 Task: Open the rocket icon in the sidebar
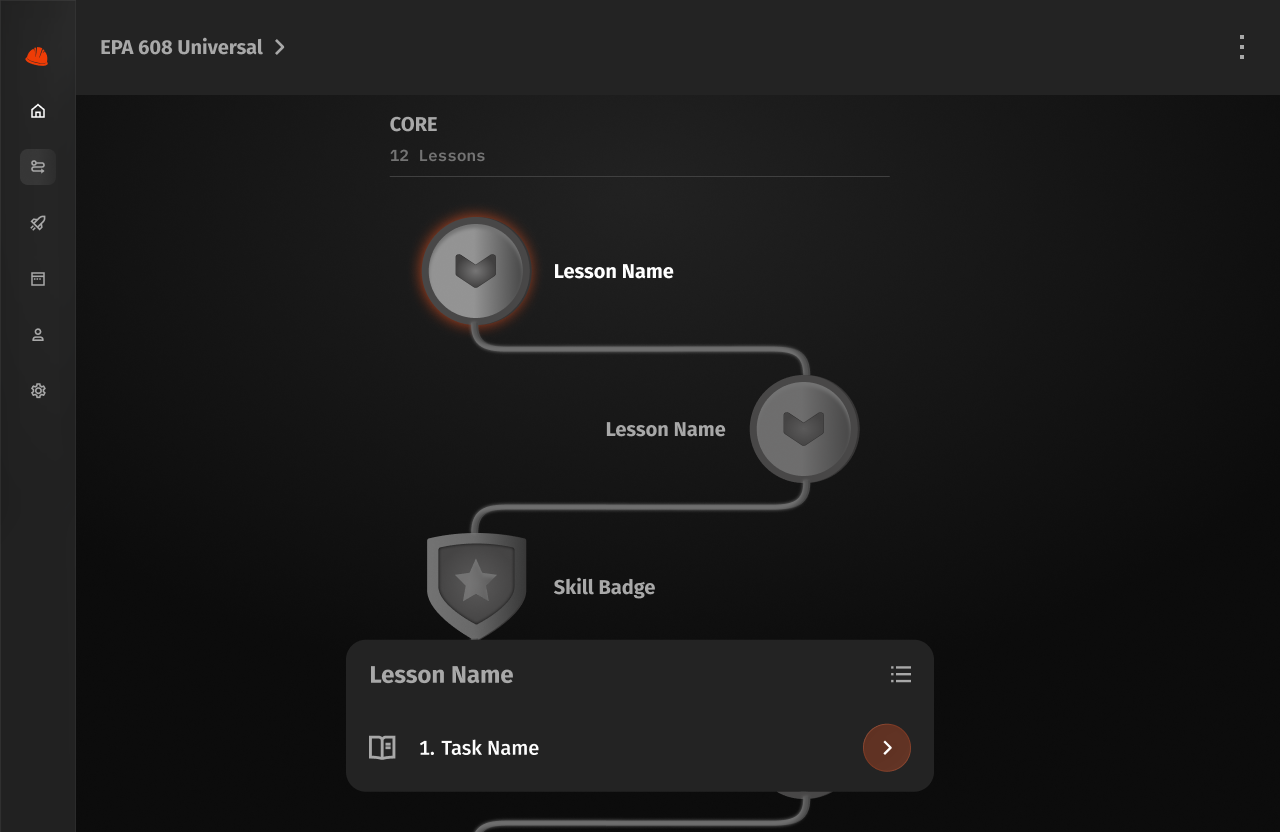click(x=38, y=223)
